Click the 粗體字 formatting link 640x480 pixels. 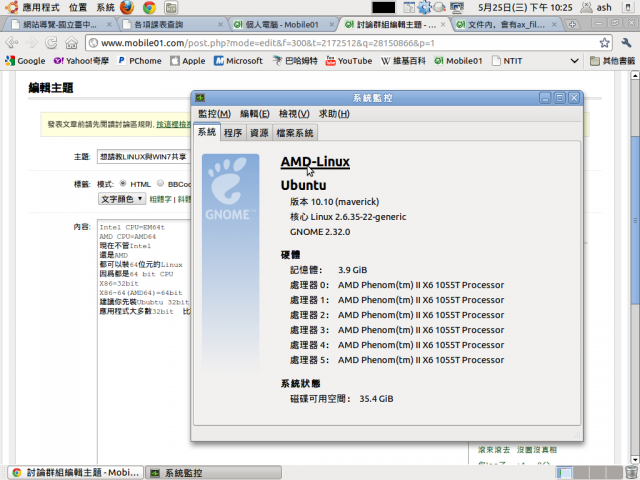tap(160, 199)
